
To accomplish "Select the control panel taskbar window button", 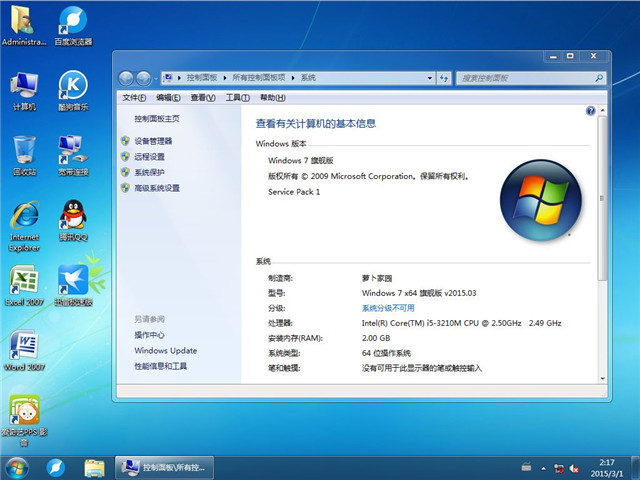I will 164,468.
